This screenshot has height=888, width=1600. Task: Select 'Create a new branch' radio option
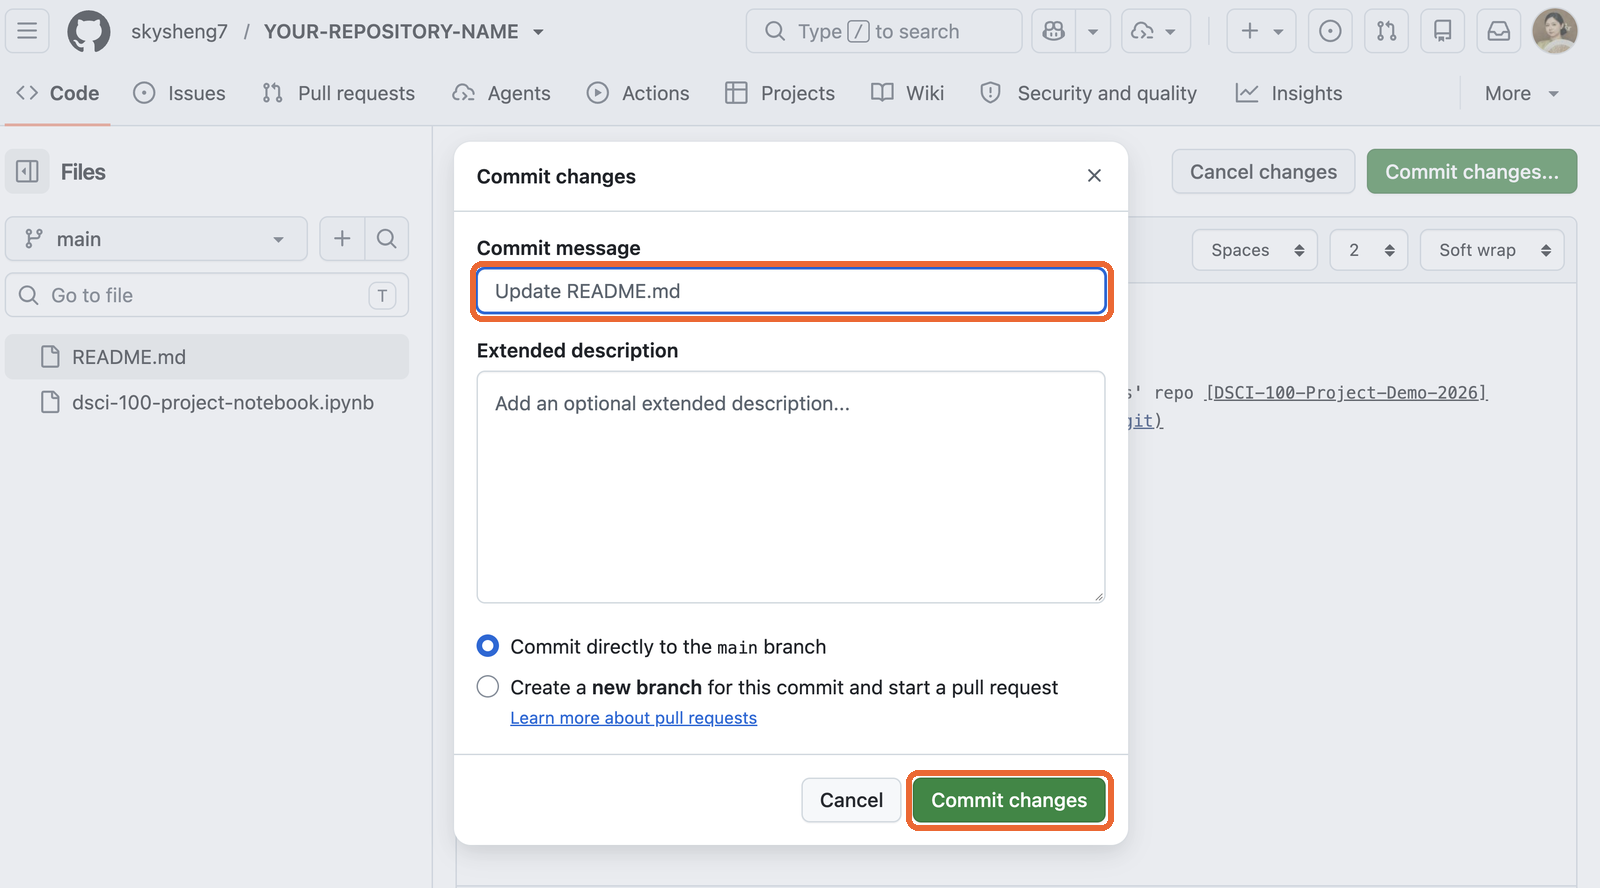(488, 687)
